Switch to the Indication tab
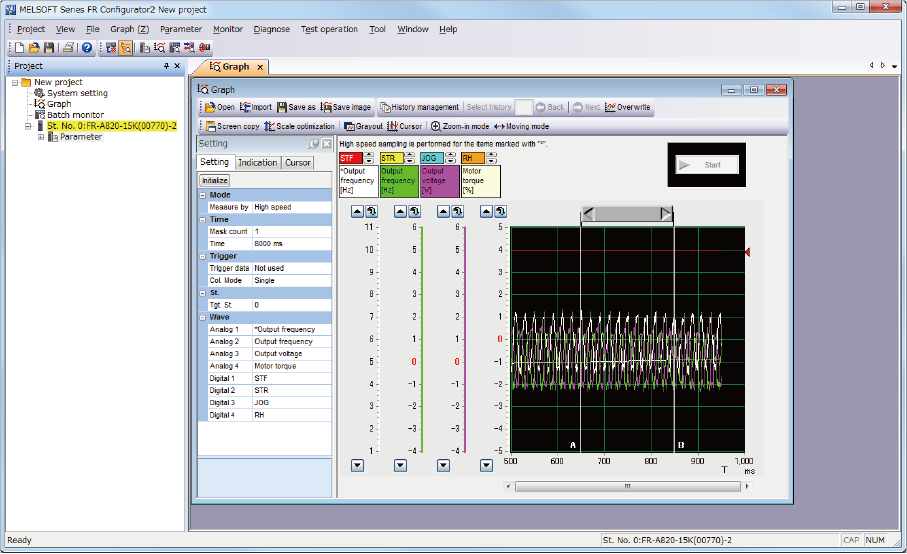The height and width of the screenshot is (554, 907). point(257,163)
